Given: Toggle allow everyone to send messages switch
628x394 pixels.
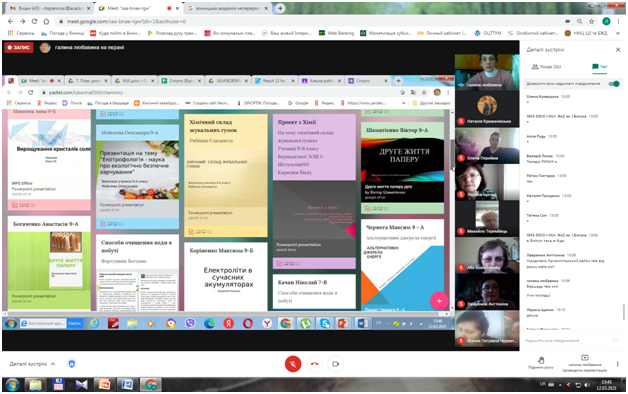Looking at the screenshot, I should [614, 84].
